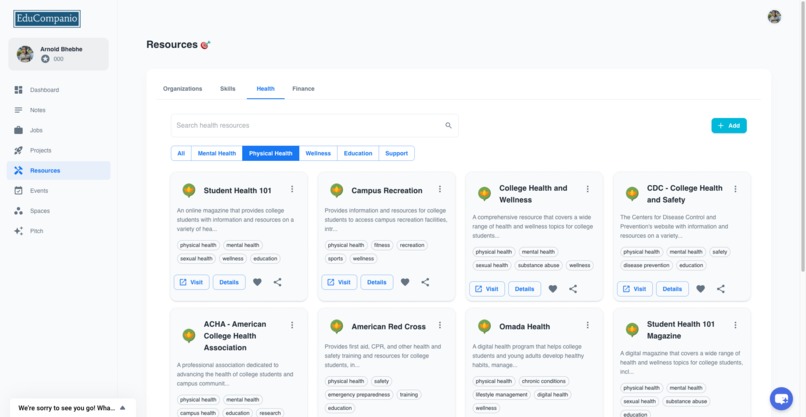Open the Projects rocket icon

point(19,150)
